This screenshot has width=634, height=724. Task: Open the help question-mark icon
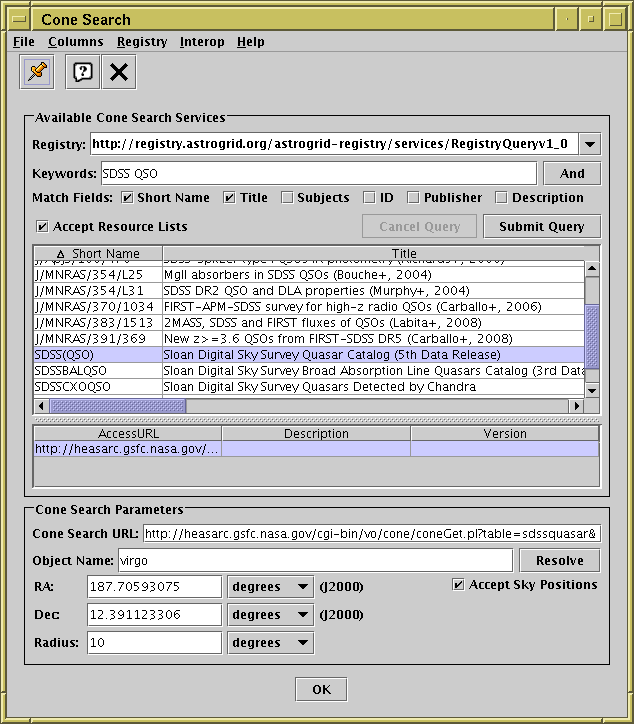coord(83,72)
